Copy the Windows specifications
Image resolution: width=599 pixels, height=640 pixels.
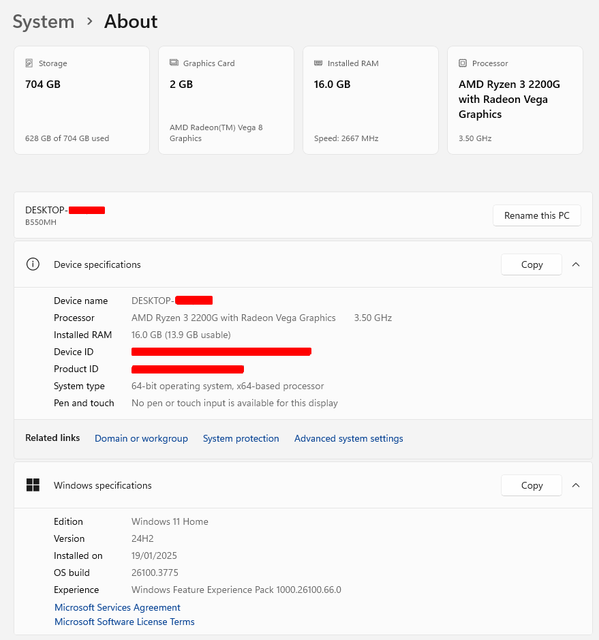click(531, 485)
